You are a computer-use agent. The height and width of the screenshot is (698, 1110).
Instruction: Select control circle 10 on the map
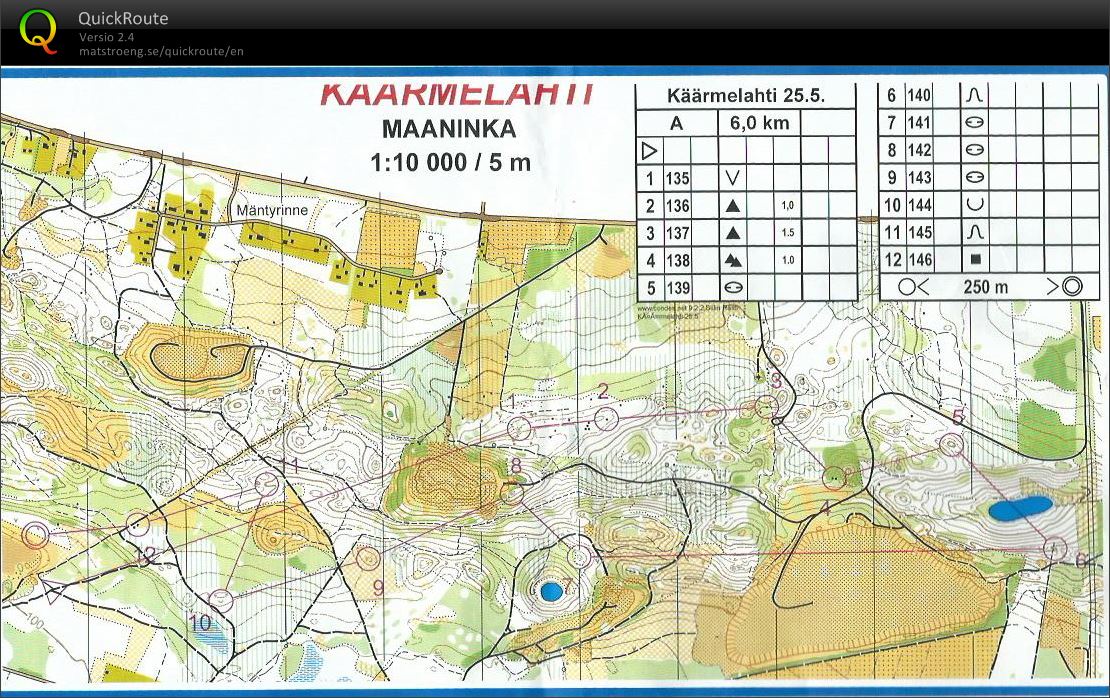[x=222, y=601]
